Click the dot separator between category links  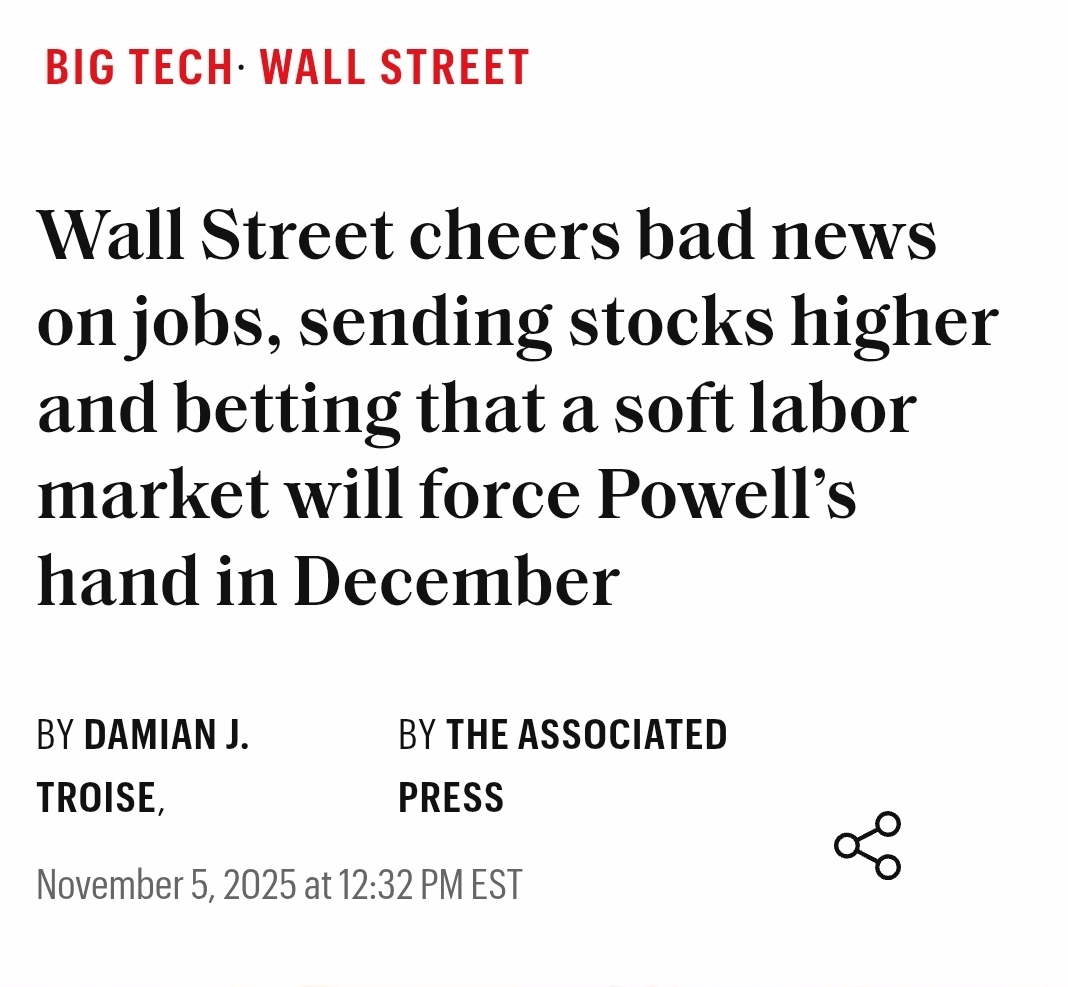(x=243, y=68)
